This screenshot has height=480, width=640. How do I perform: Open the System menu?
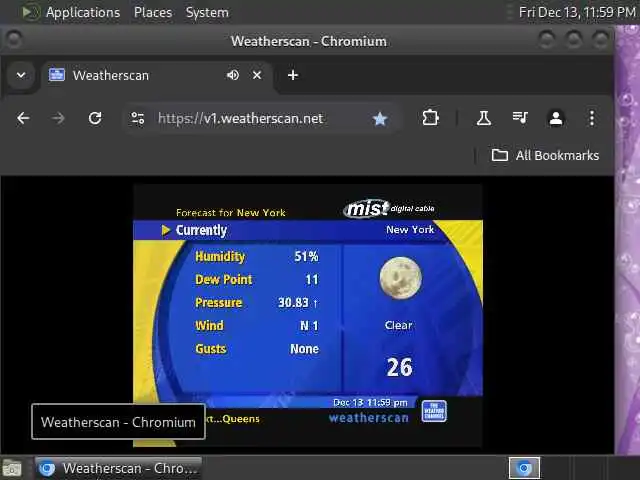(207, 12)
